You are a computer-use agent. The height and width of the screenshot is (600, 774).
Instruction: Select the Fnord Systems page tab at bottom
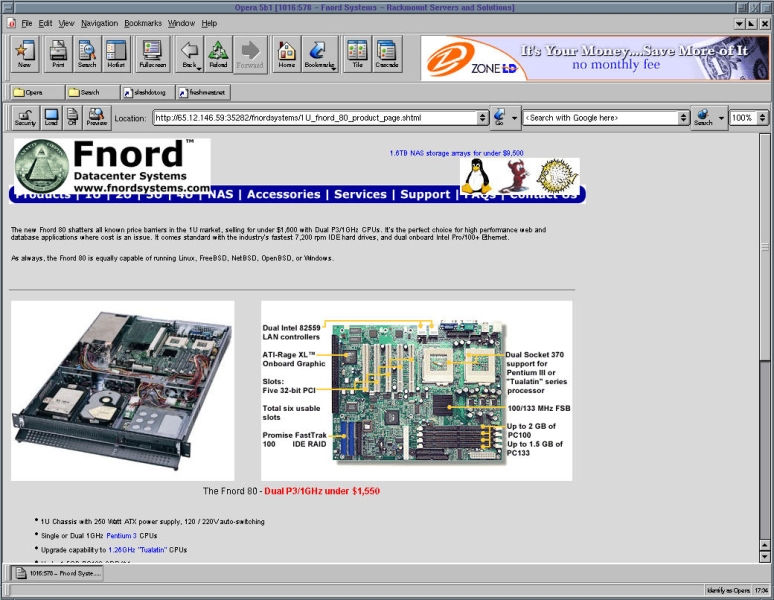[57, 573]
